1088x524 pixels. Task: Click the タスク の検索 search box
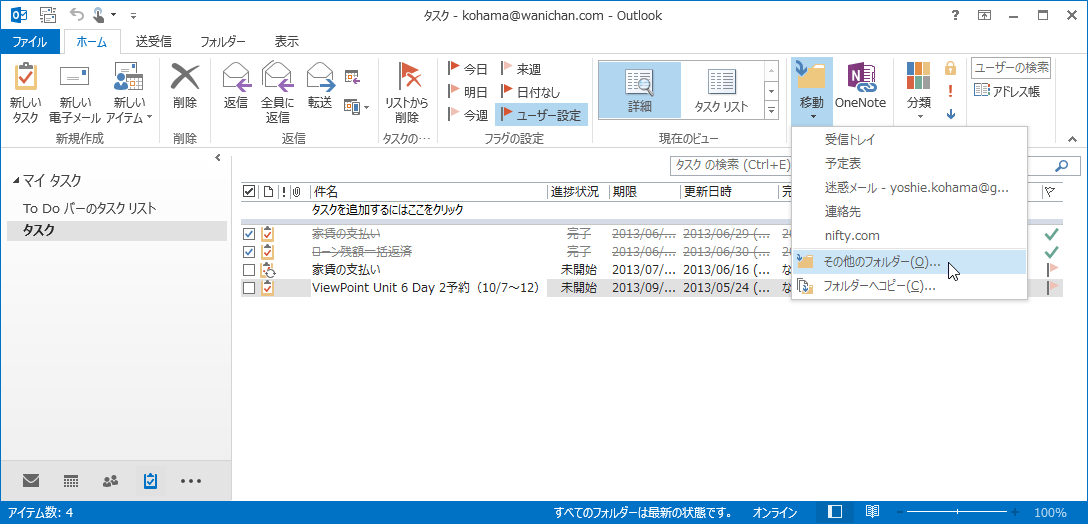click(730, 165)
